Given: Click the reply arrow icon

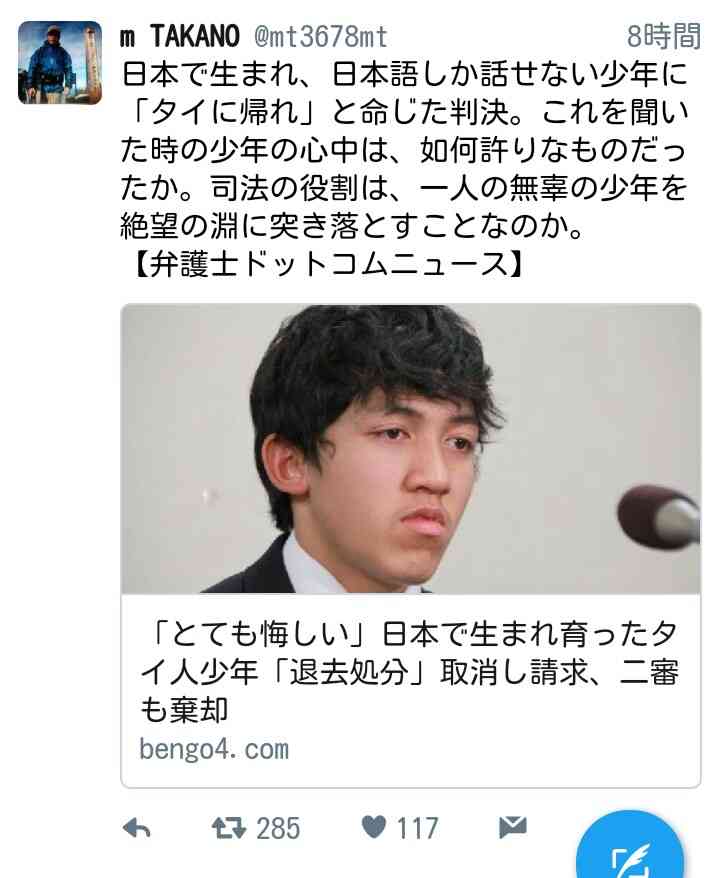Looking at the screenshot, I should [136, 828].
